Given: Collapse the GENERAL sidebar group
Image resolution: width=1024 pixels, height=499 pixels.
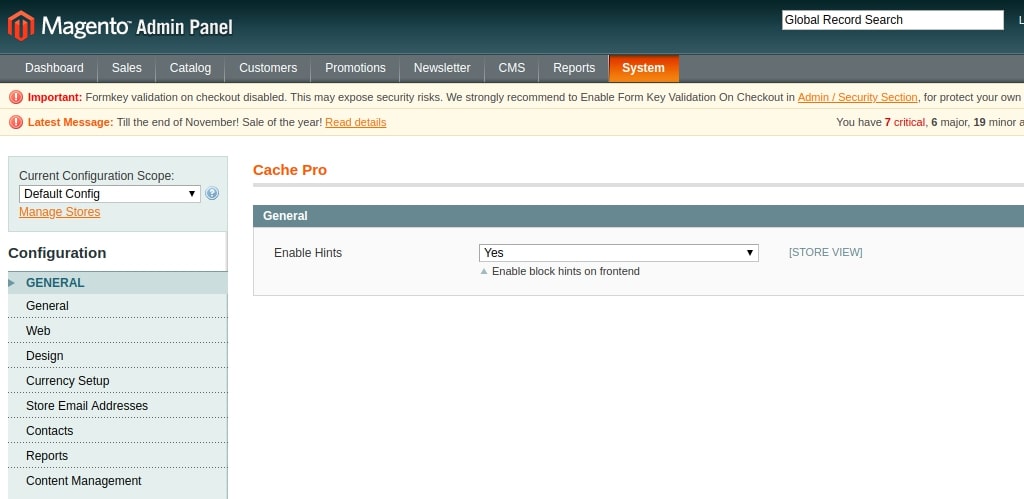Looking at the screenshot, I should click(x=118, y=283).
